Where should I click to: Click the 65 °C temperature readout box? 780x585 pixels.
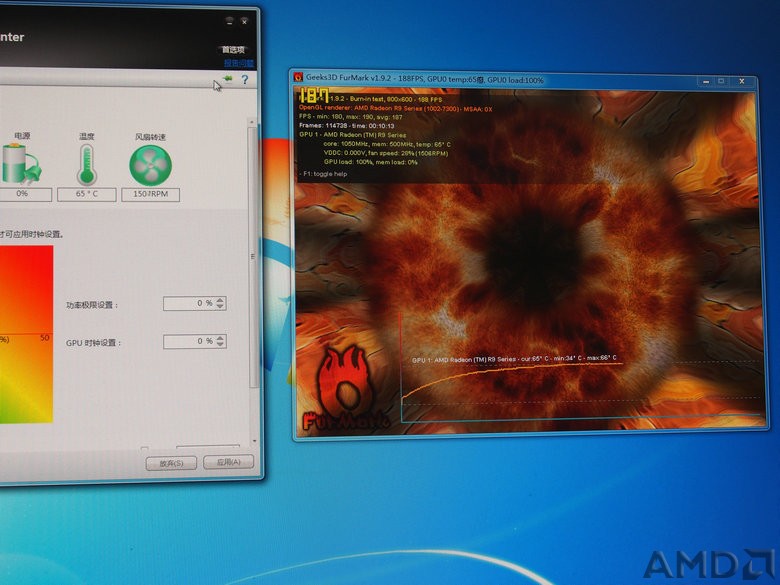click(87, 194)
